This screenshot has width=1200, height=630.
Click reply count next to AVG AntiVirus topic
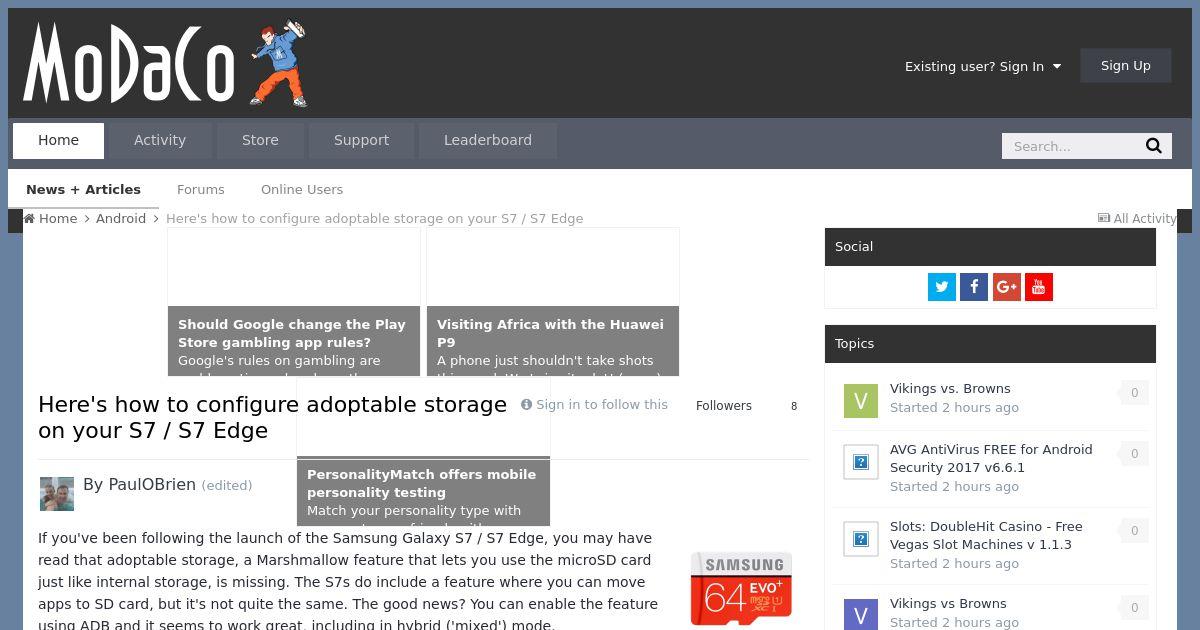pyautogui.click(x=1134, y=454)
